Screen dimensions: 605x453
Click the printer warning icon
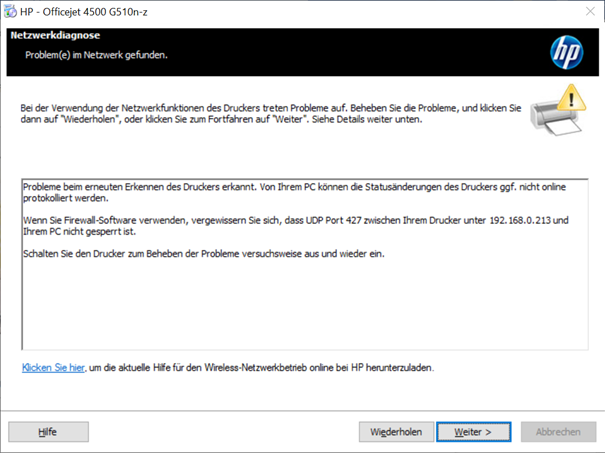coord(558,110)
